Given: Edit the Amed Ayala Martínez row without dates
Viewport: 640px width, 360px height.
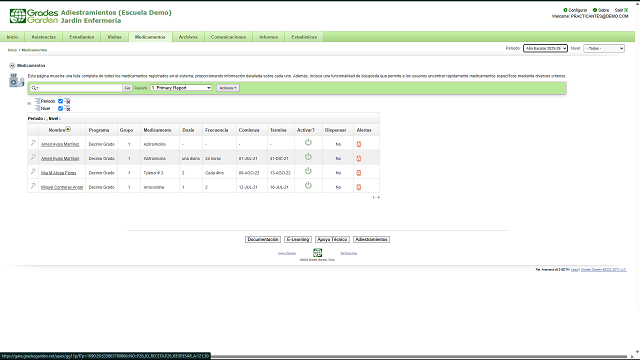Looking at the screenshot, I should pyautogui.click(x=33, y=143).
